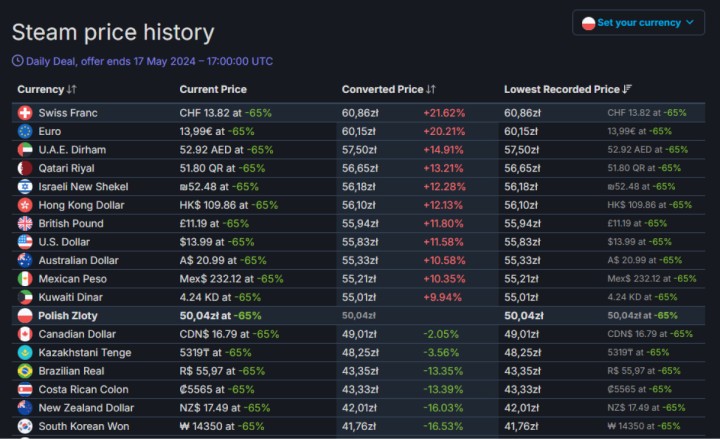Select the U.S. Dollar currency name
This screenshot has height=439, width=720.
64,242
